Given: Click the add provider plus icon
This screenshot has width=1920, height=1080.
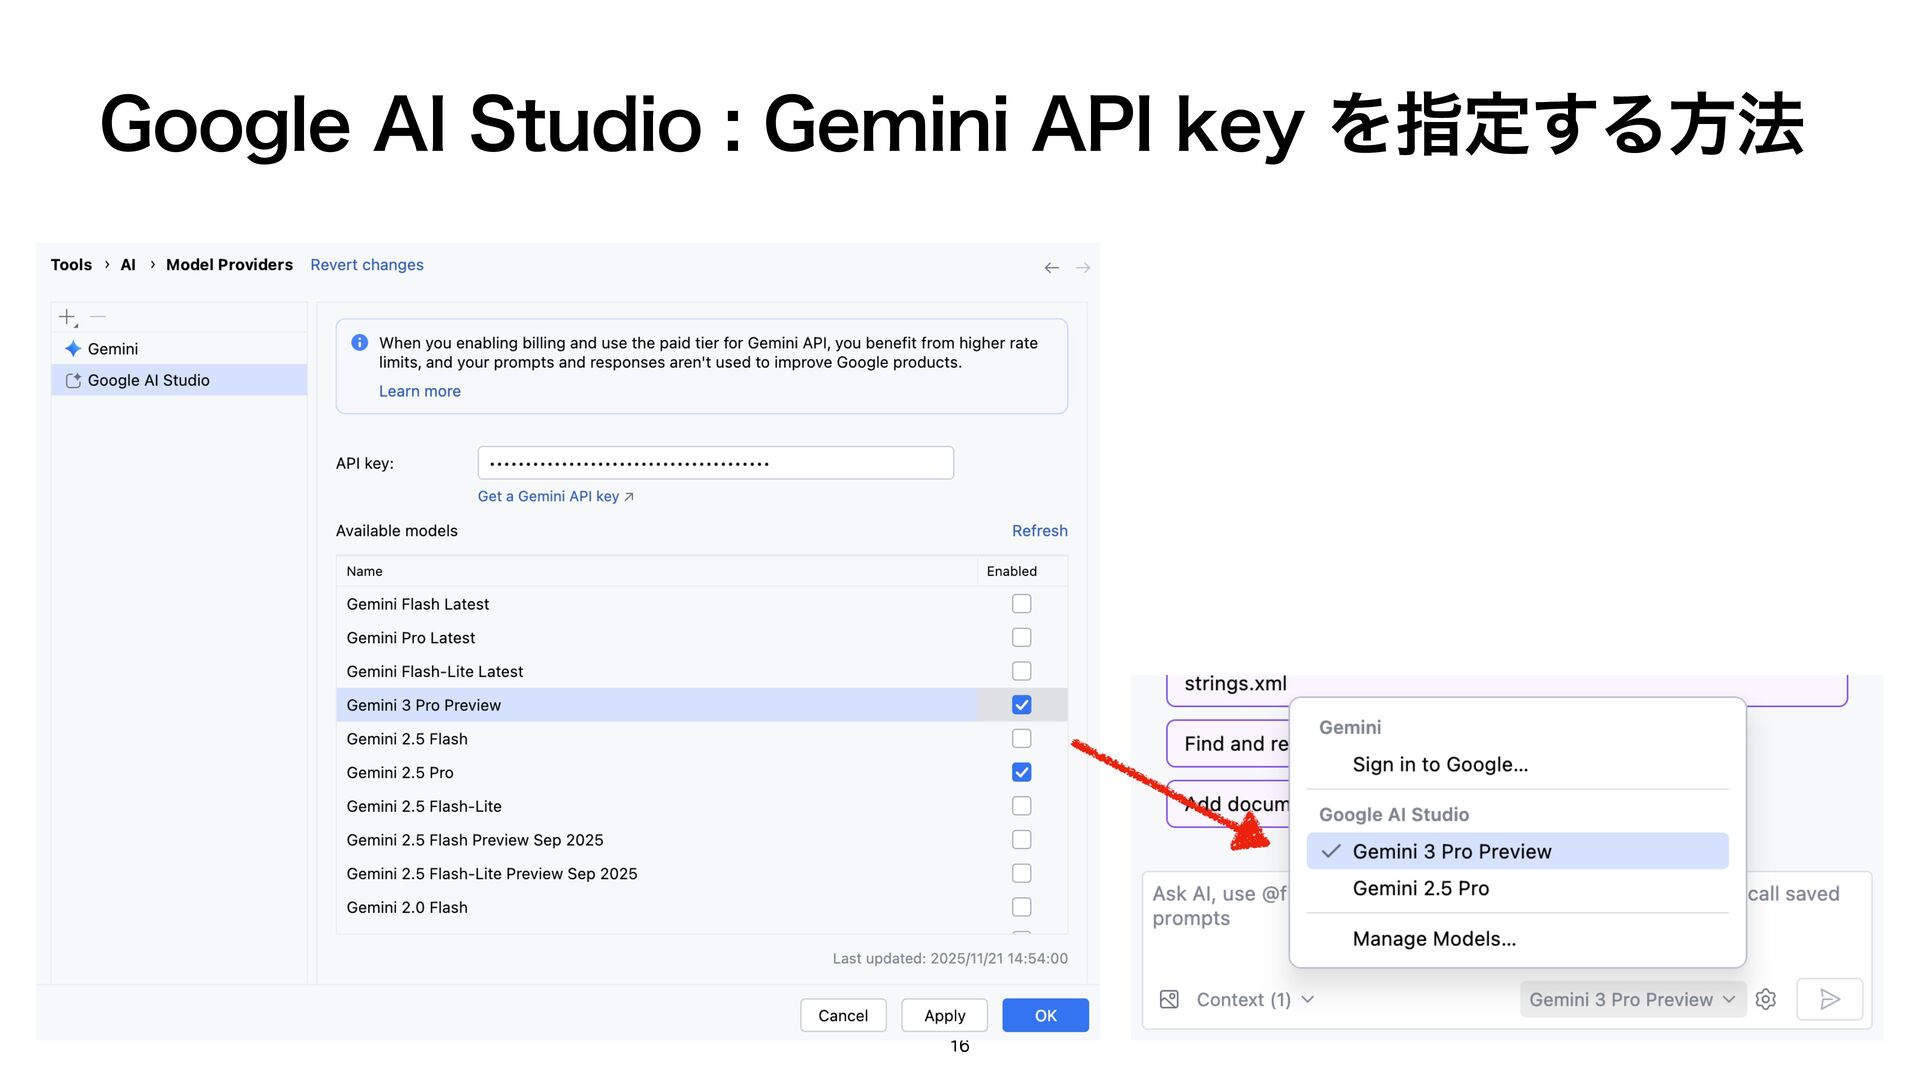Looking at the screenshot, I should [x=67, y=317].
